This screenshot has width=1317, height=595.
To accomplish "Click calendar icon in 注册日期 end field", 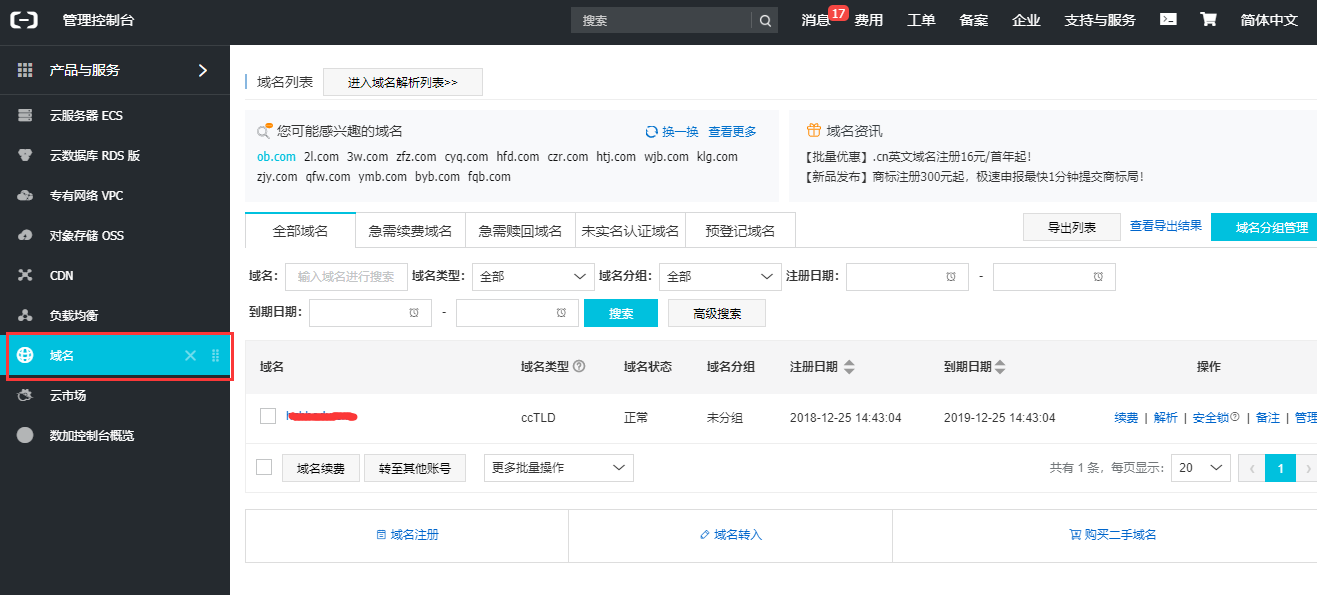I will [x=1098, y=276].
